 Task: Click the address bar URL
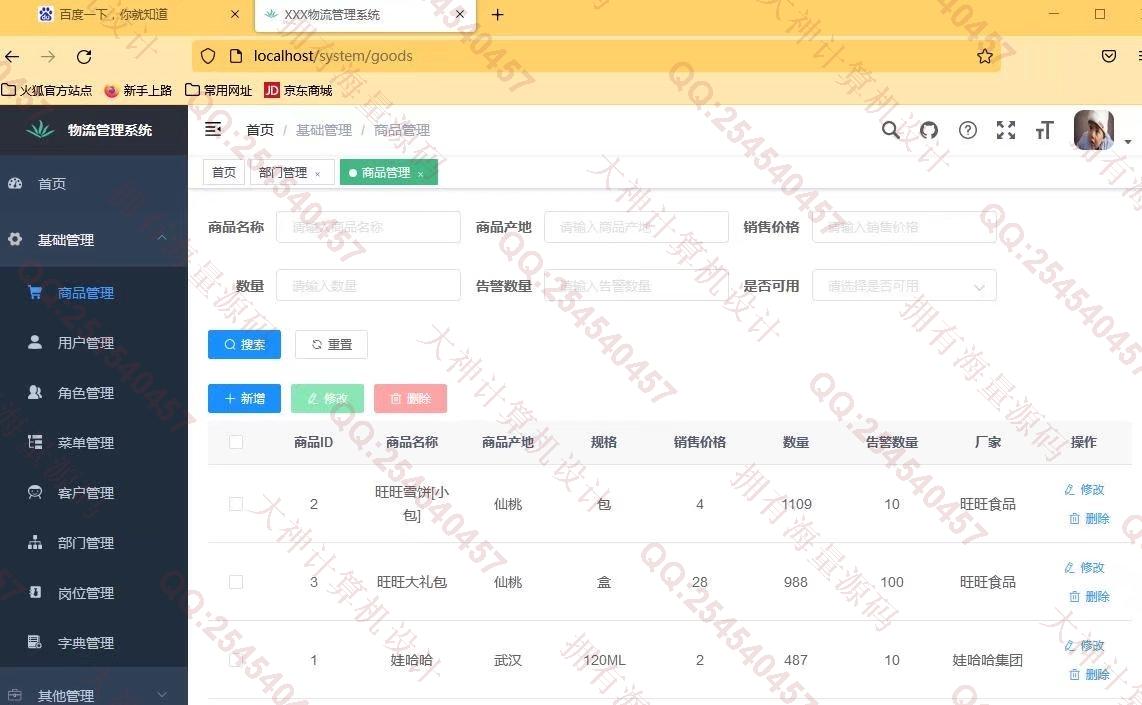point(333,56)
